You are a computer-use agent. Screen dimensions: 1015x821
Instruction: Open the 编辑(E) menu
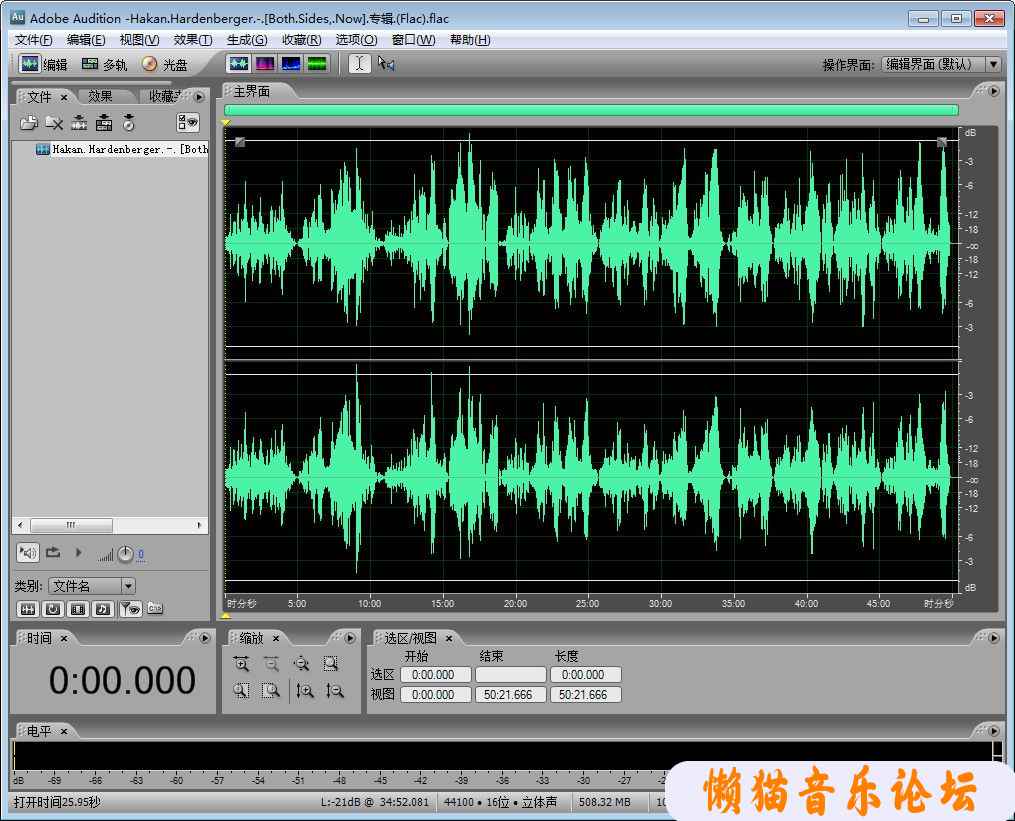coord(86,40)
